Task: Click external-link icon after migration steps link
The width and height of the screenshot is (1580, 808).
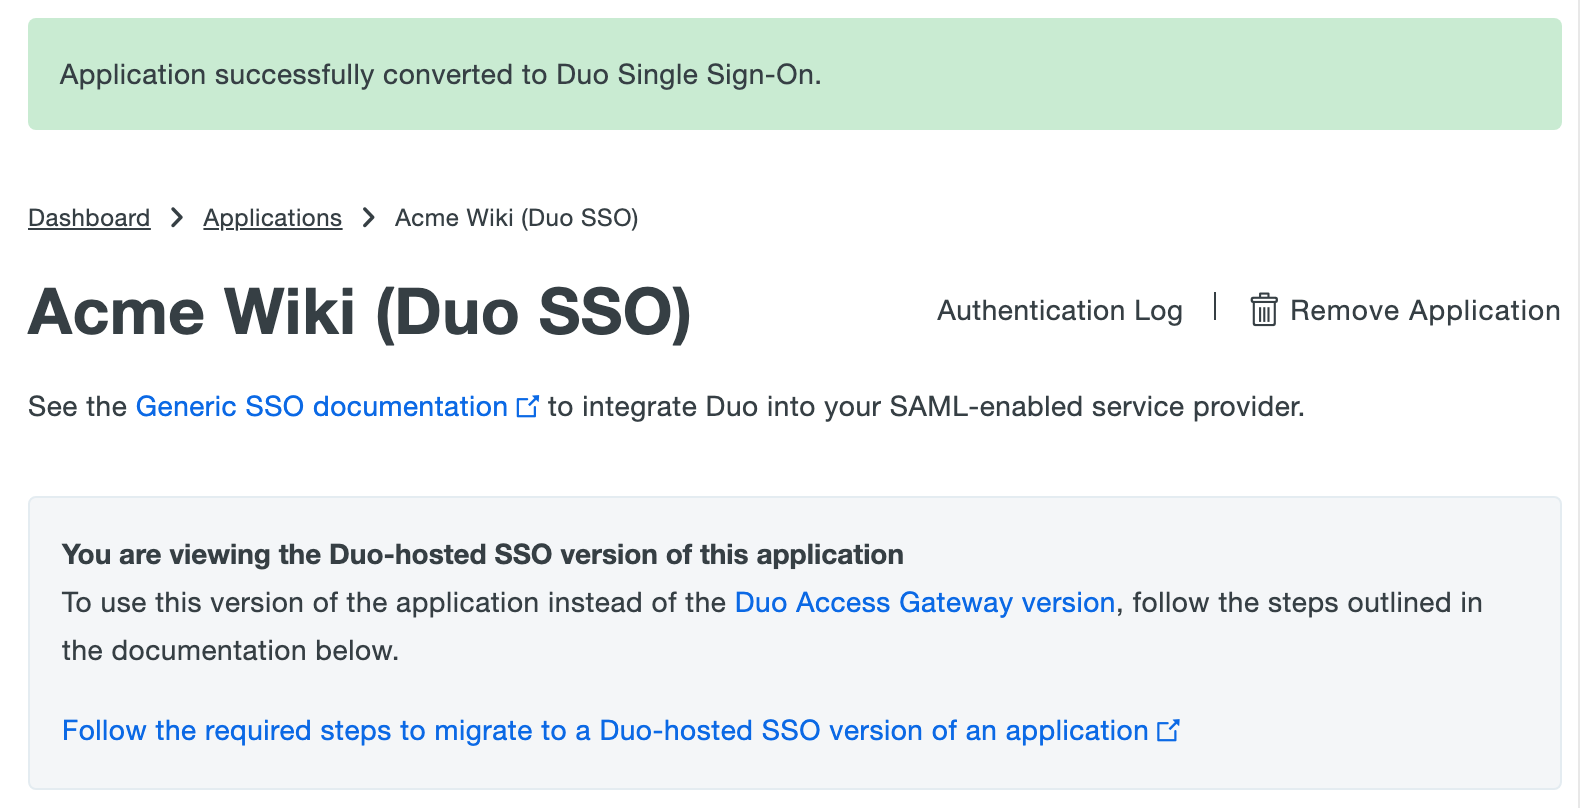Action: 1168,731
